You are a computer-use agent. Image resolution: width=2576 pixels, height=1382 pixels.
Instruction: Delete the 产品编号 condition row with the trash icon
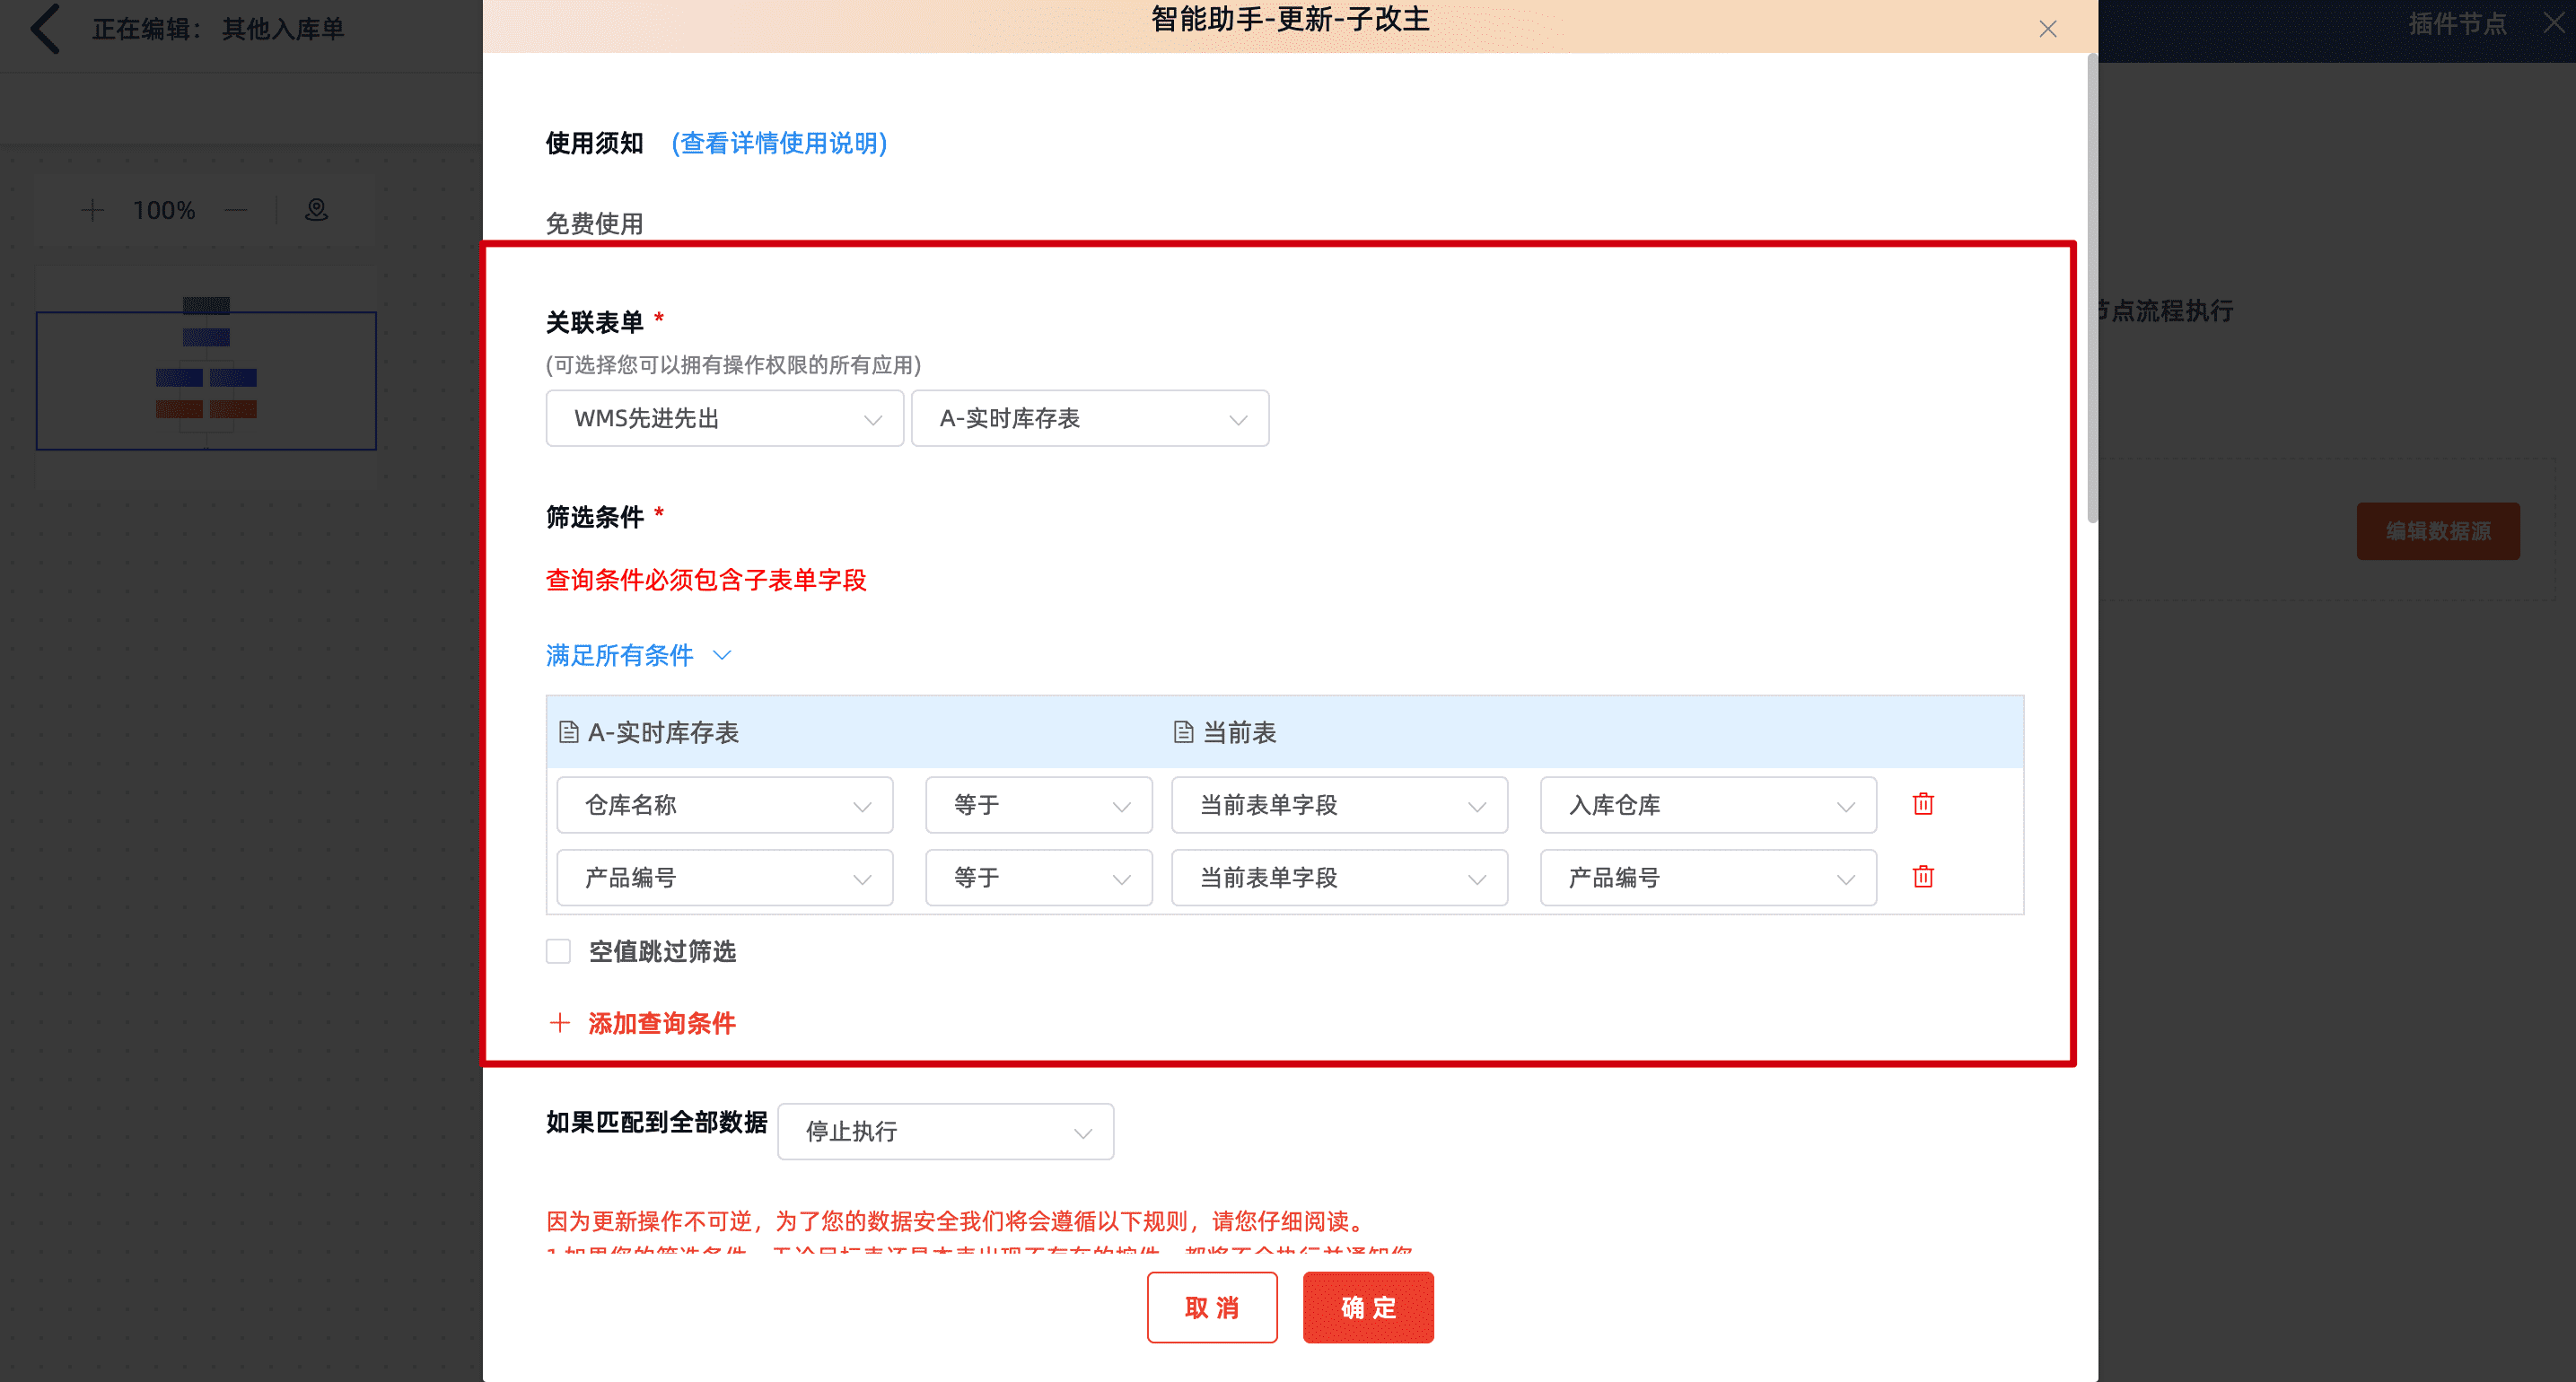(x=1922, y=877)
